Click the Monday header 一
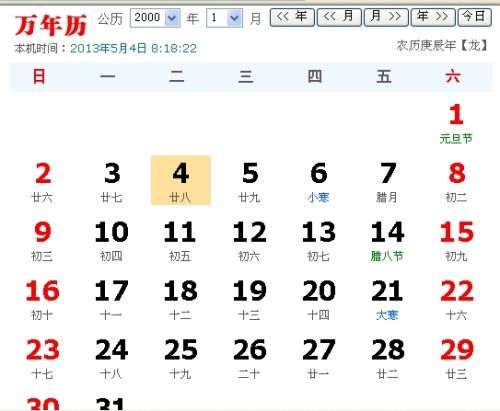Screen dimensions: 500x411 coord(108,77)
